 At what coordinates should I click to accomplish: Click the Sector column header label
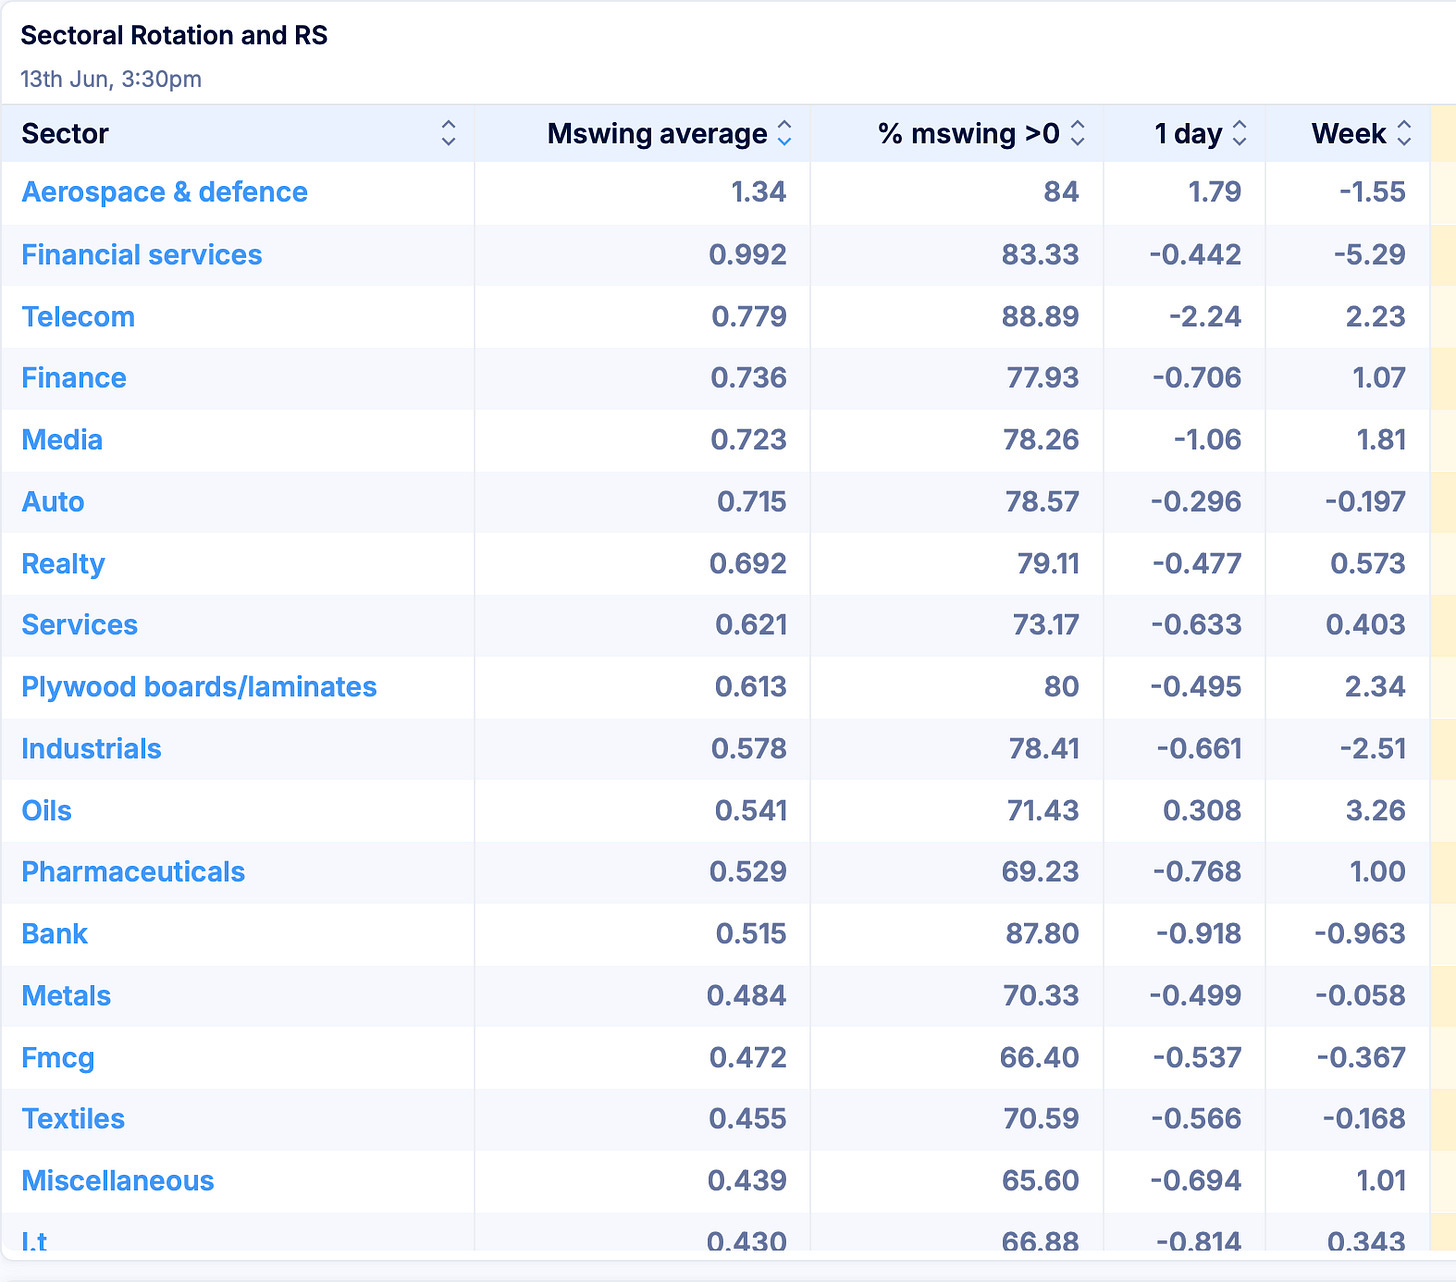[65, 134]
